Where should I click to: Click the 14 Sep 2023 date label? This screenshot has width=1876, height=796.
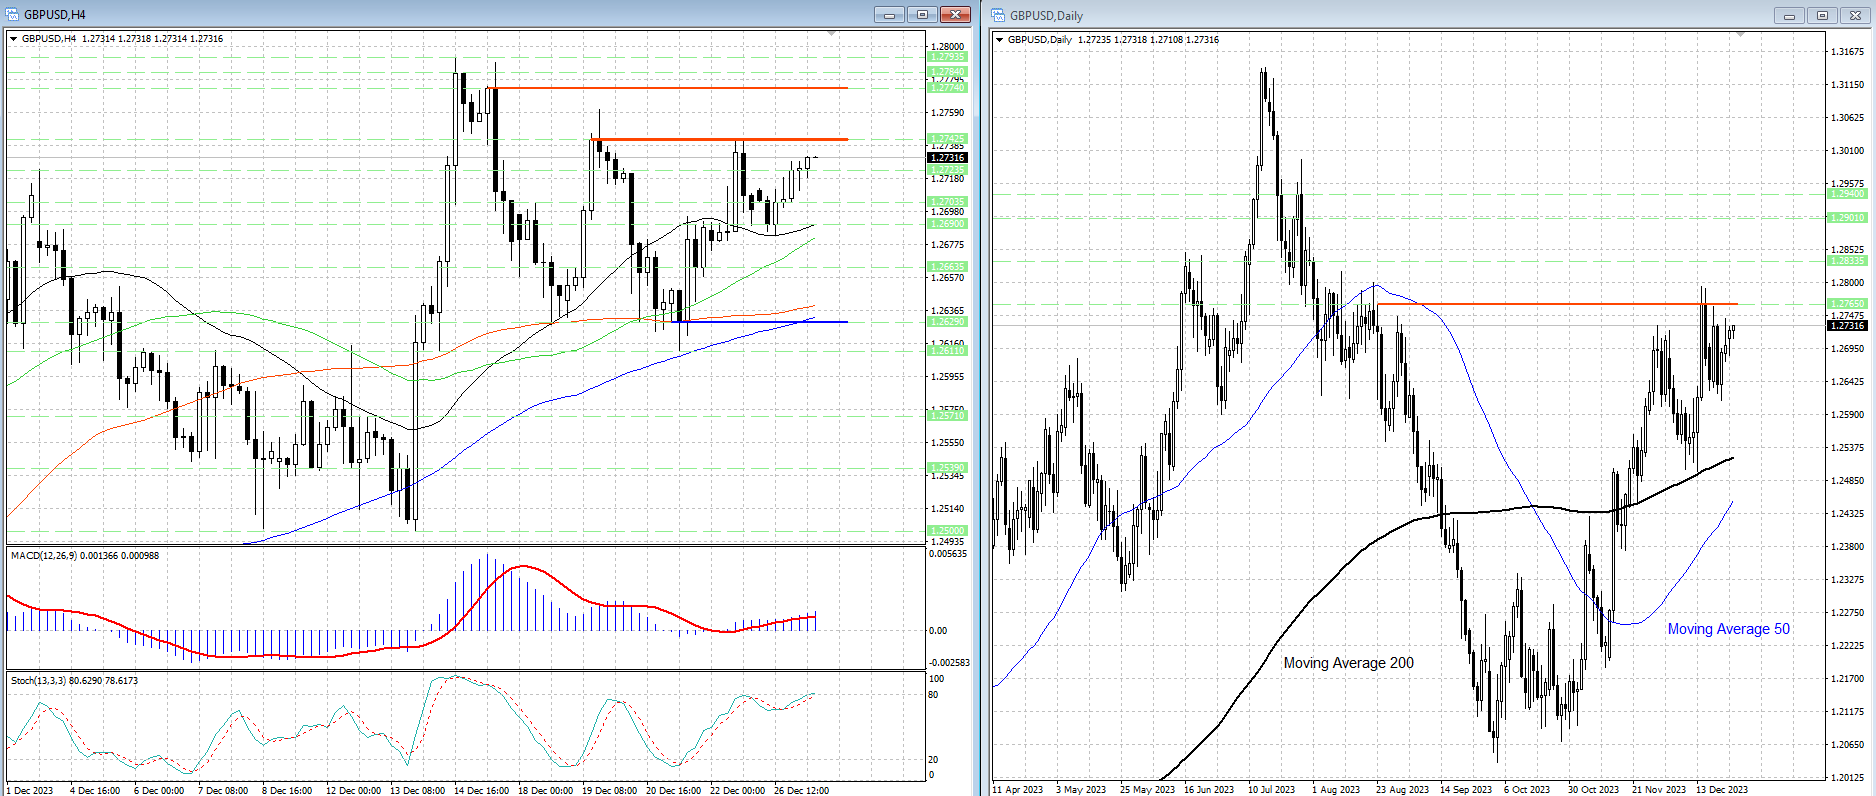[1466, 789]
